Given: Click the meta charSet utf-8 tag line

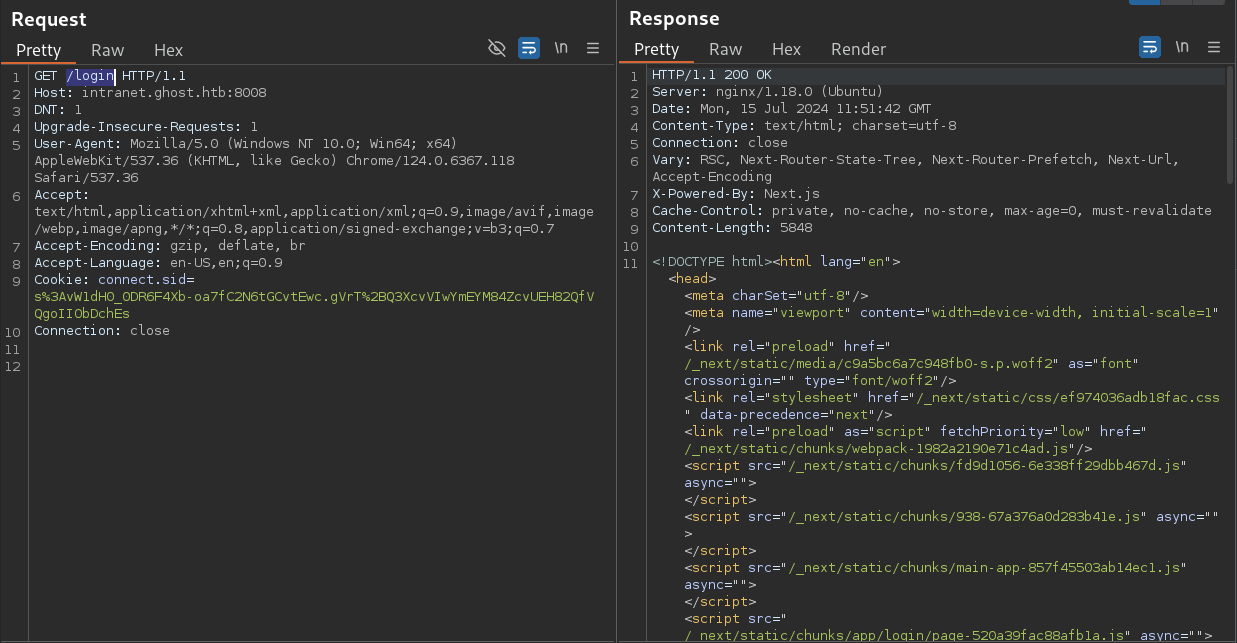Looking at the screenshot, I should (x=776, y=296).
